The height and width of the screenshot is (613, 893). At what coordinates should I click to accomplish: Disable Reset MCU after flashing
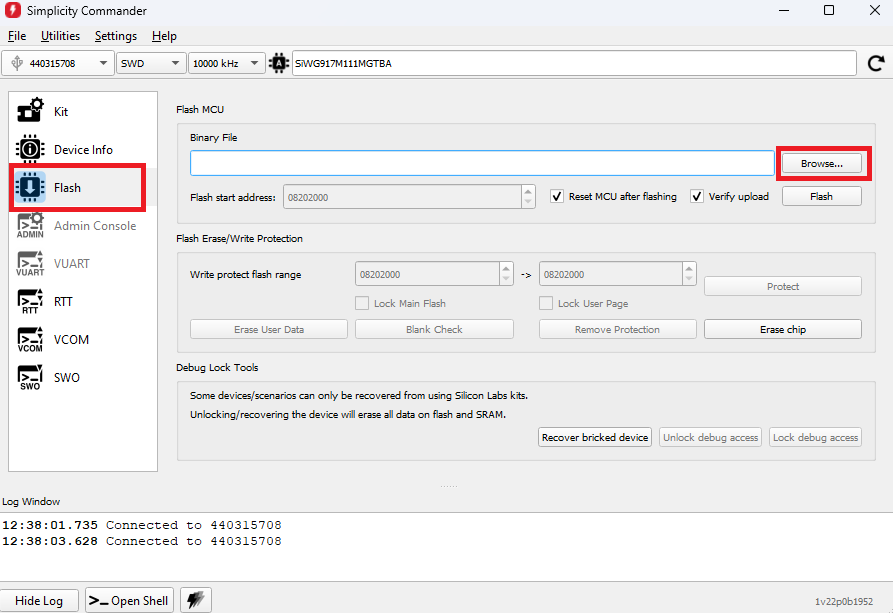tap(556, 196)
